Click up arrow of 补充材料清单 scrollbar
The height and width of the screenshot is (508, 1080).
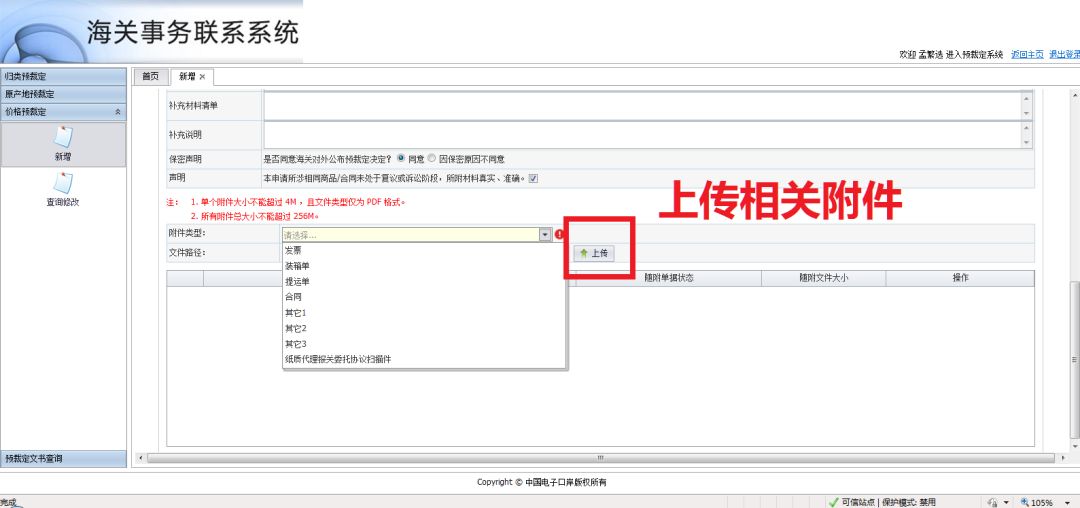tap(1027, 98)
